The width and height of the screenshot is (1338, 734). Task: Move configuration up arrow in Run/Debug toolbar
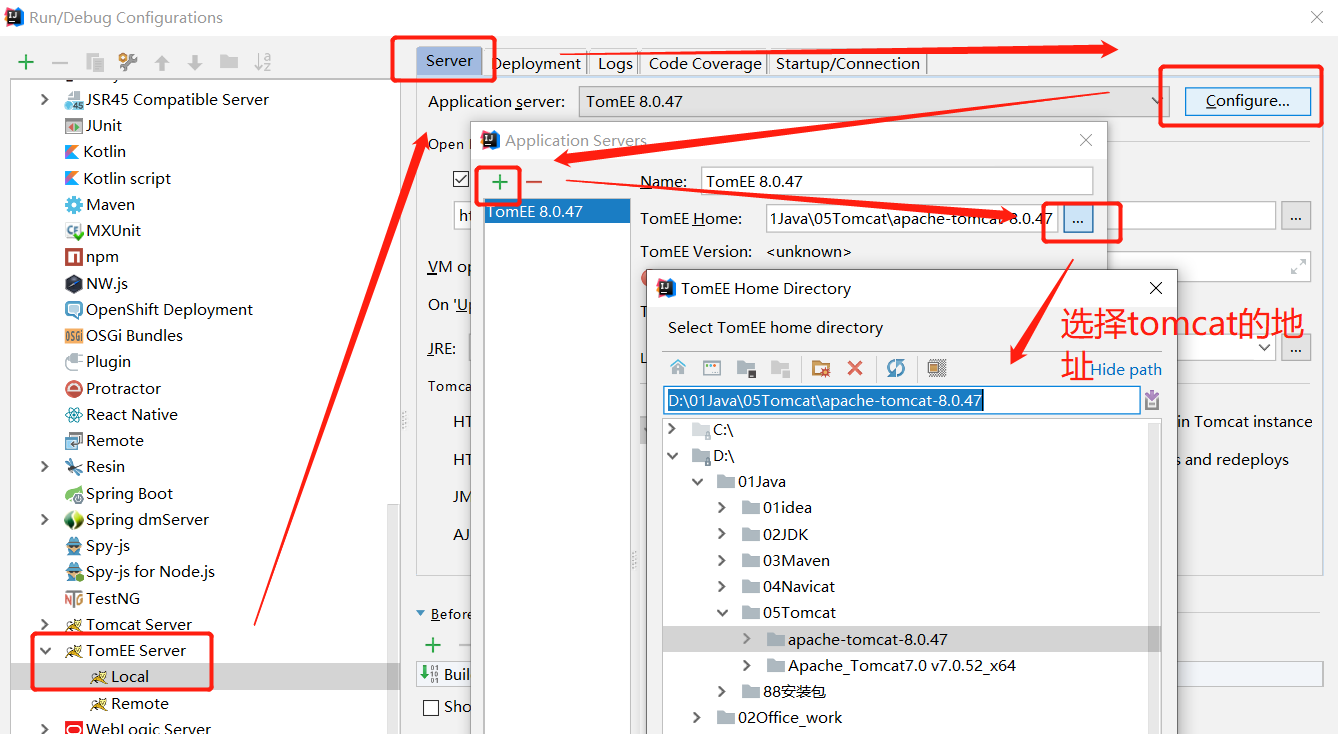162,62
